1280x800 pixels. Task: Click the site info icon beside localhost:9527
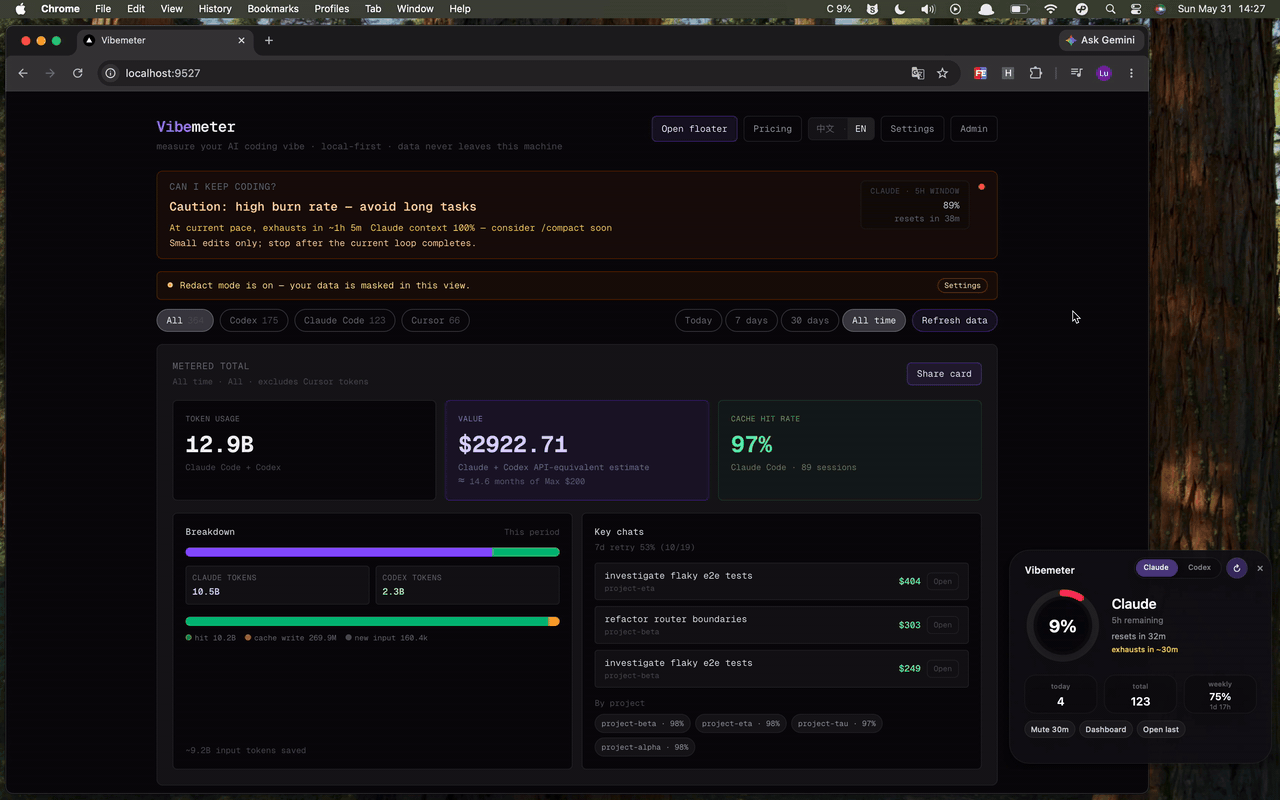click(110, 73)
